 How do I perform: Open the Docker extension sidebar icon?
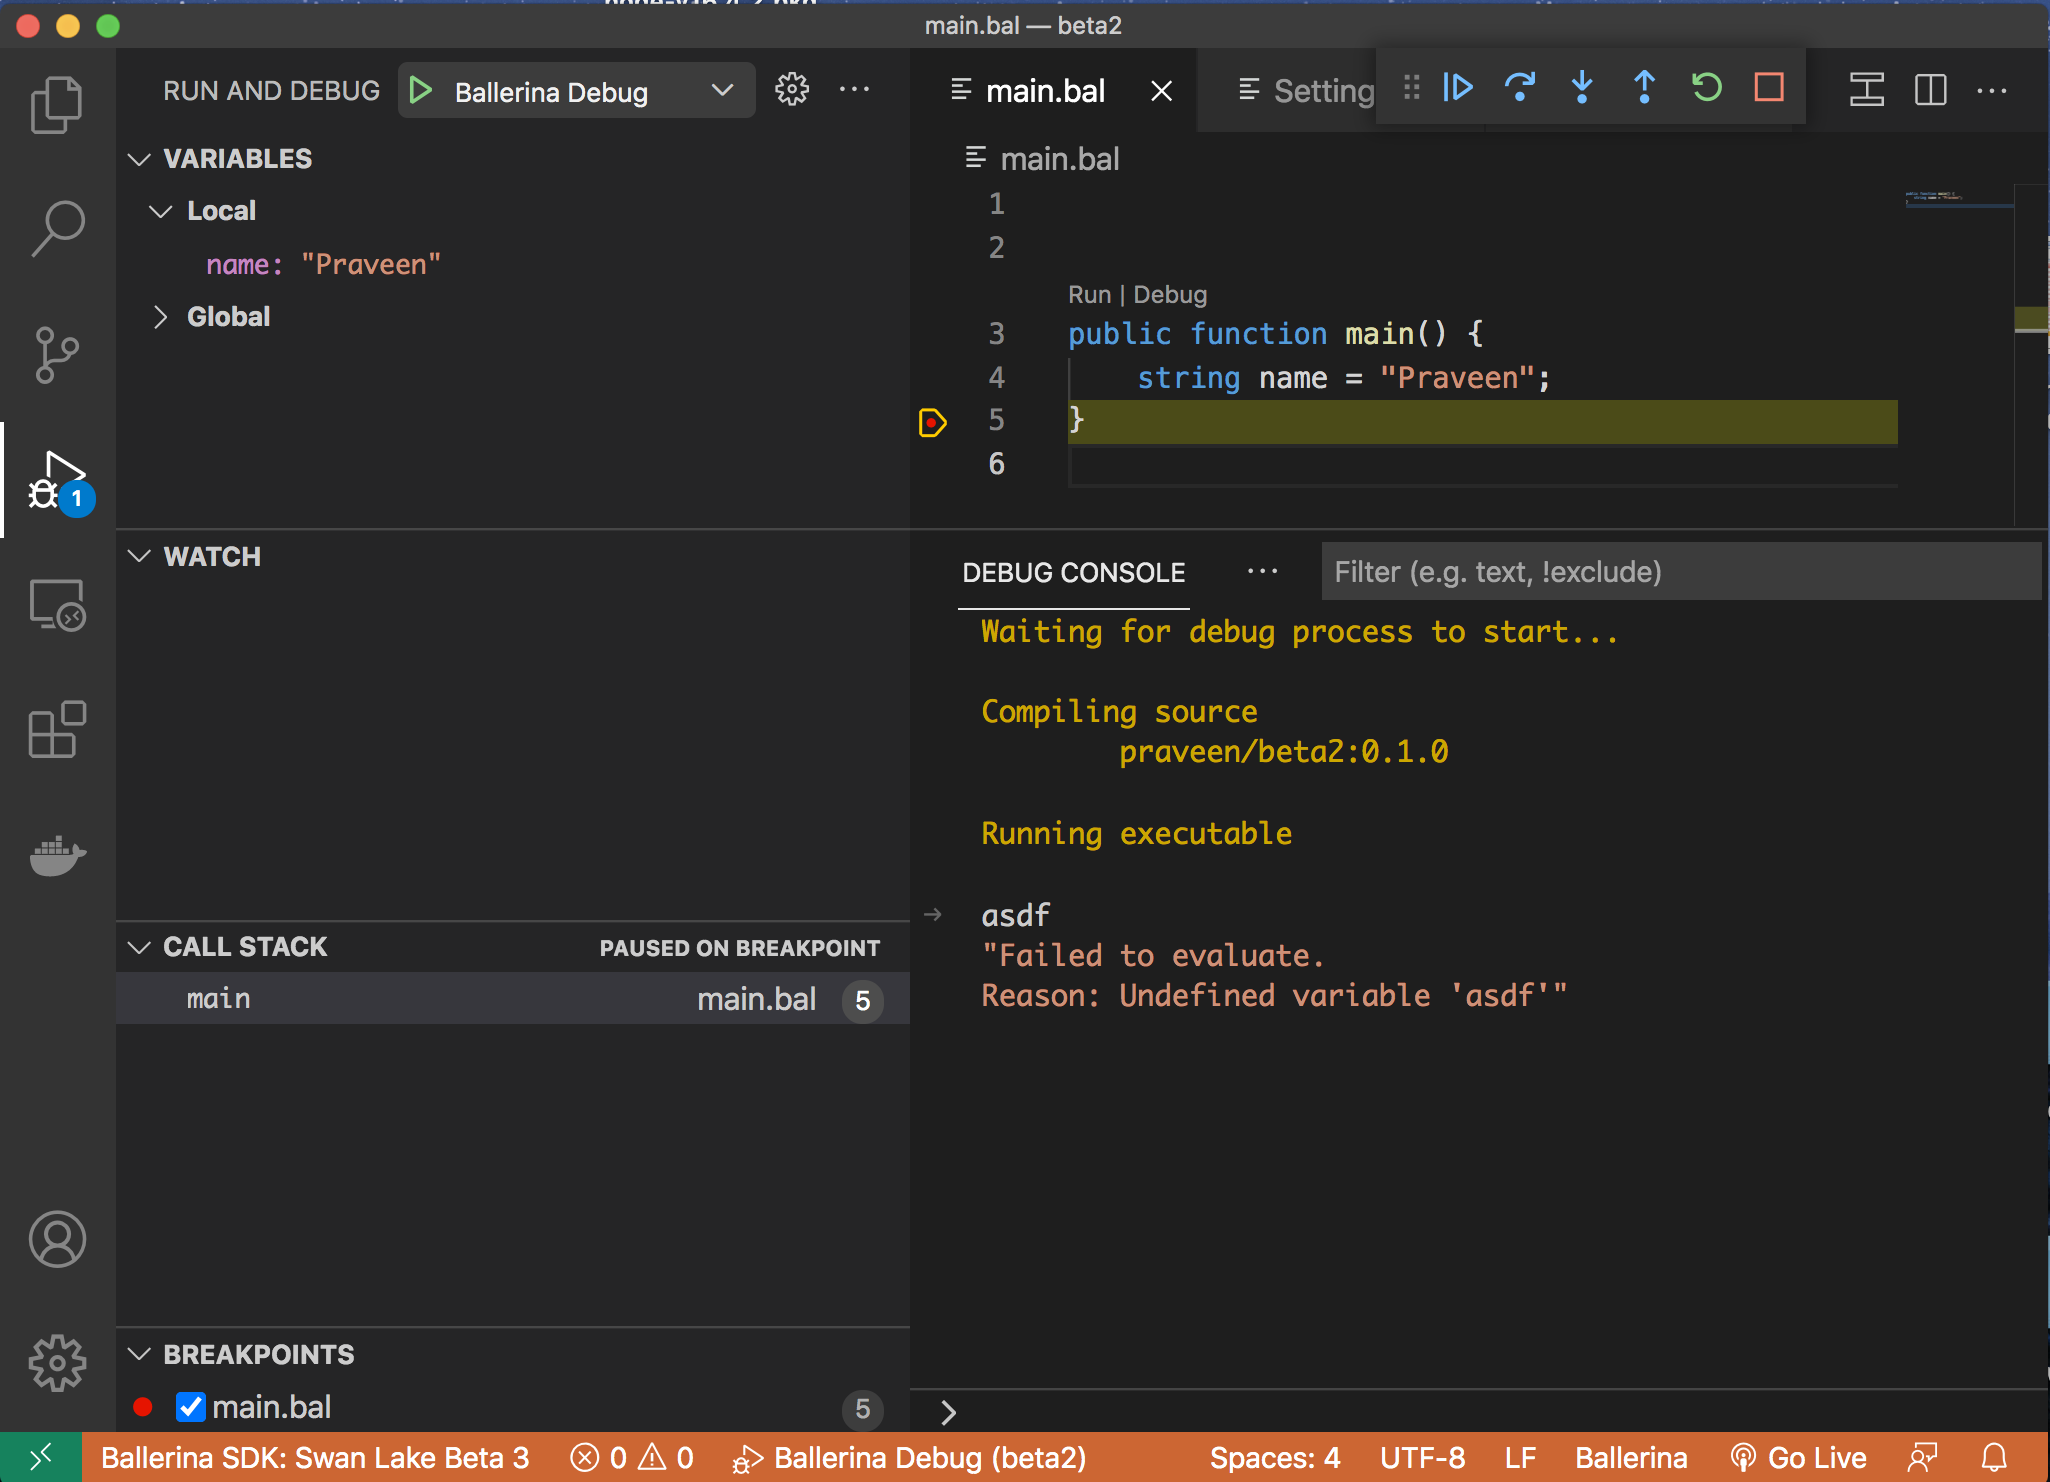click(56, 856)
